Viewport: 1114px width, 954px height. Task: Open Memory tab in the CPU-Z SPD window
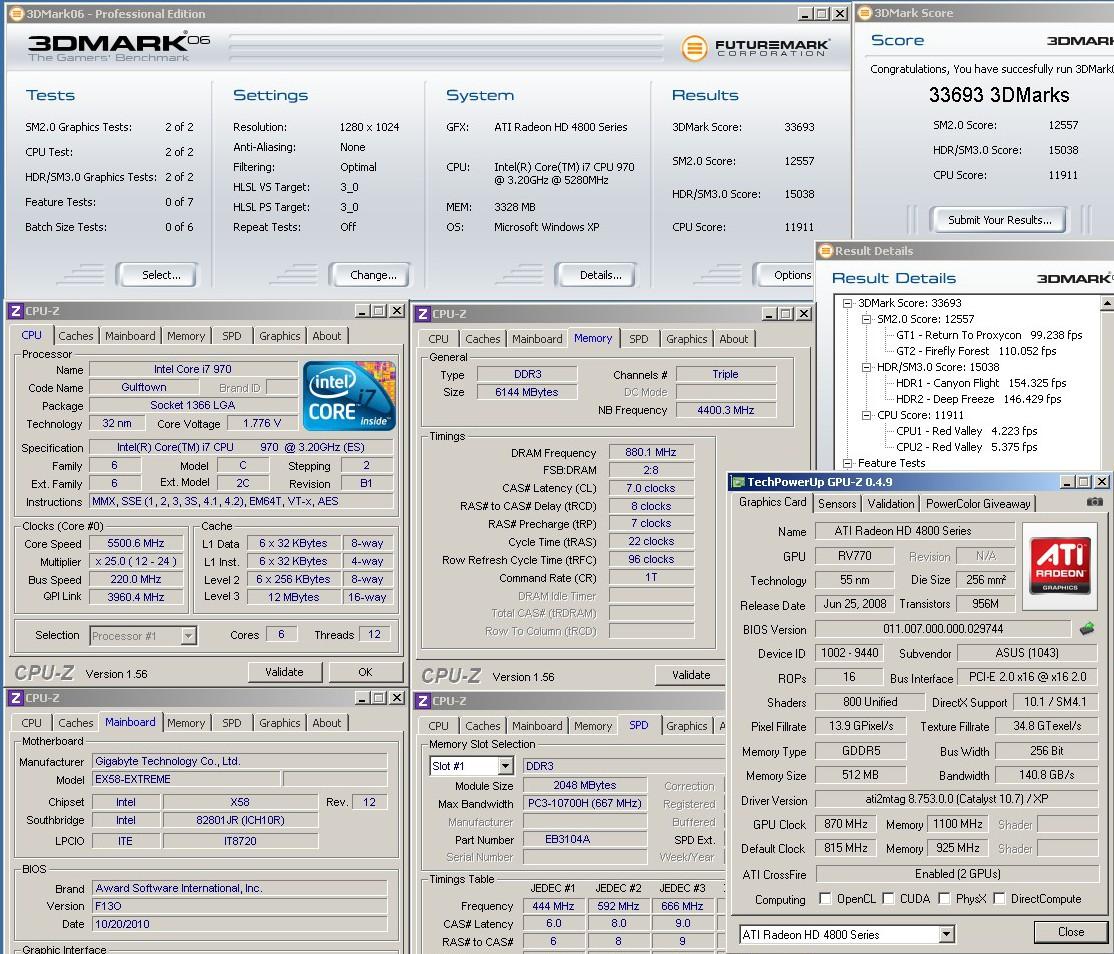593,726
